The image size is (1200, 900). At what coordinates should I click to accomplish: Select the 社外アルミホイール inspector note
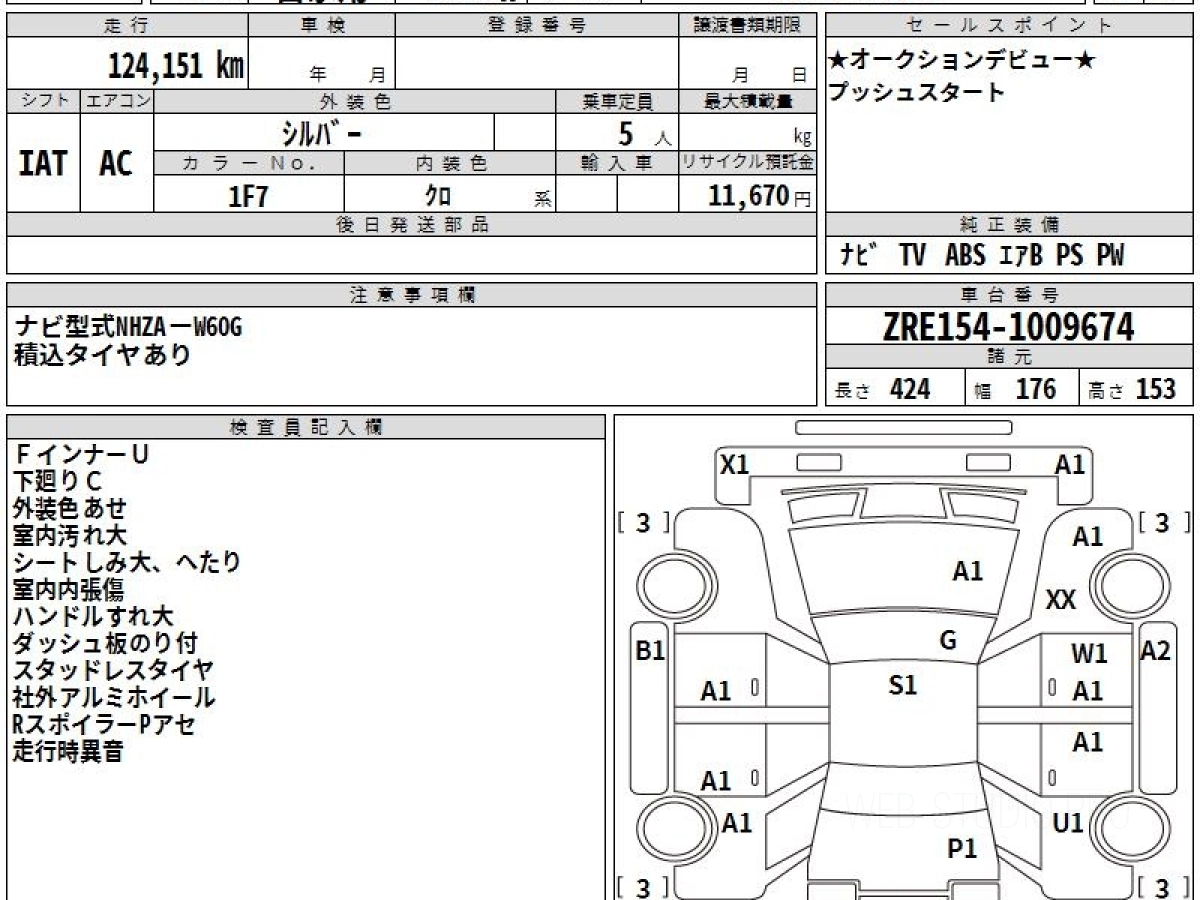(114, 698)
